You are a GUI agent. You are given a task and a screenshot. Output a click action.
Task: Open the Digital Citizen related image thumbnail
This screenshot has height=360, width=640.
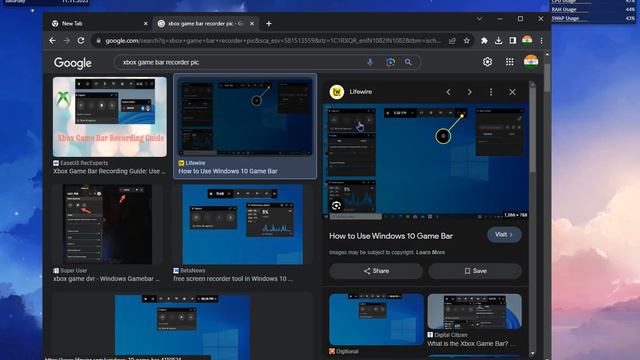(x=474, y=311)
